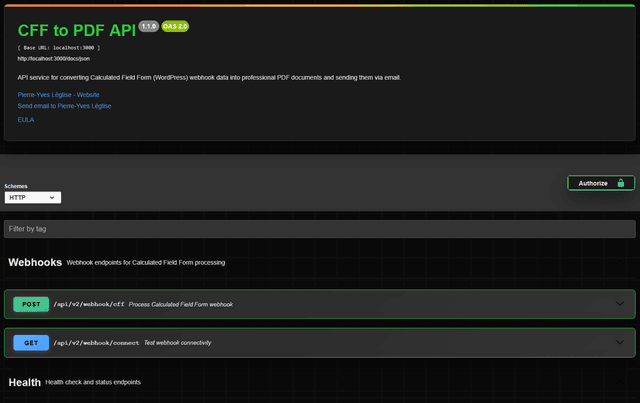Click the Webhooks tag heading
This screenshot has height=403, width=640.
[x=35, y=262]
